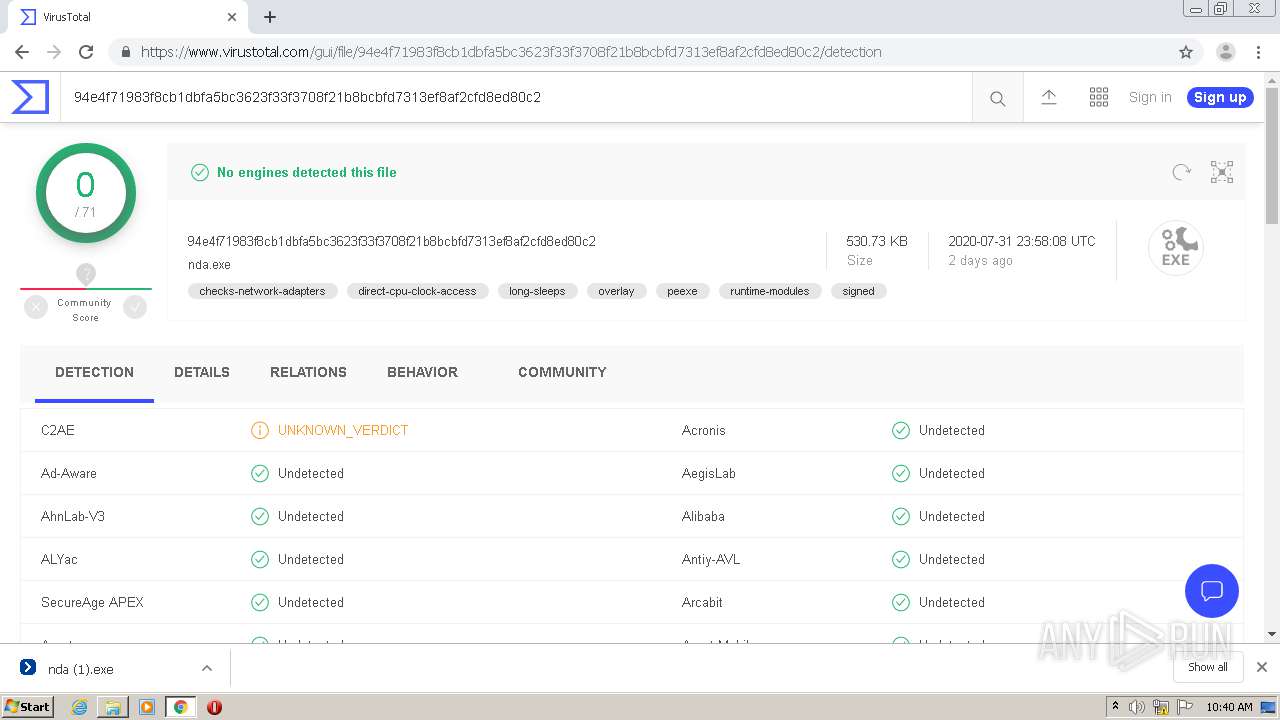1280x720 pixels.
Task: Click the red taskbar security icon
Action: tap(214, 707)
